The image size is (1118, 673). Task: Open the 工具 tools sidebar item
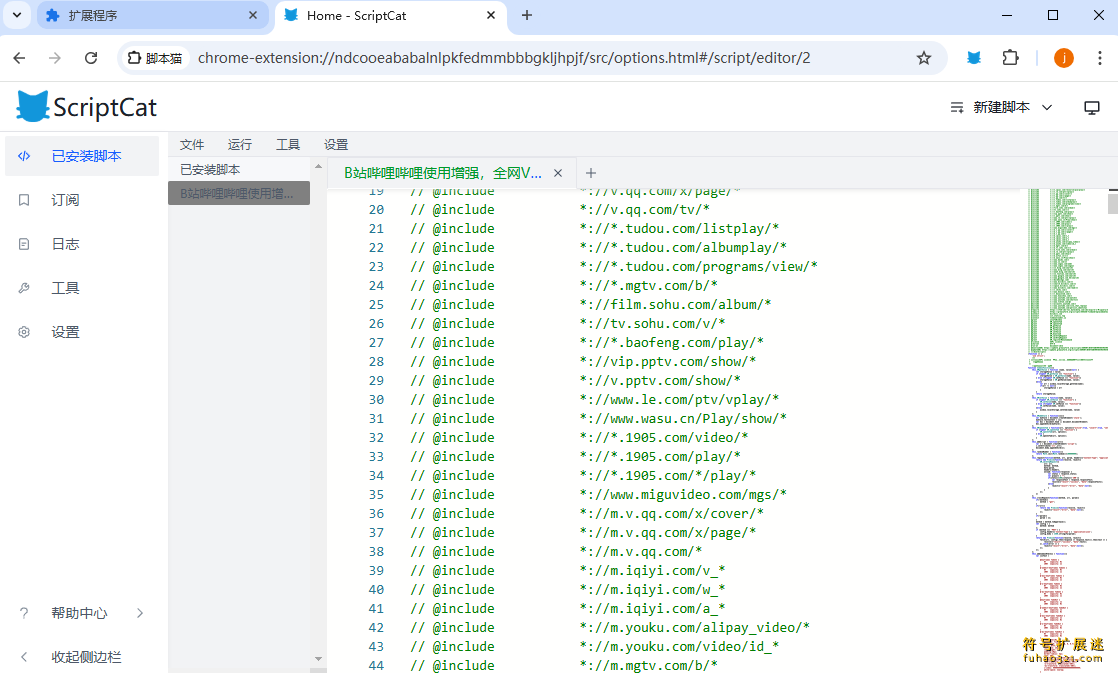[65, 288]
